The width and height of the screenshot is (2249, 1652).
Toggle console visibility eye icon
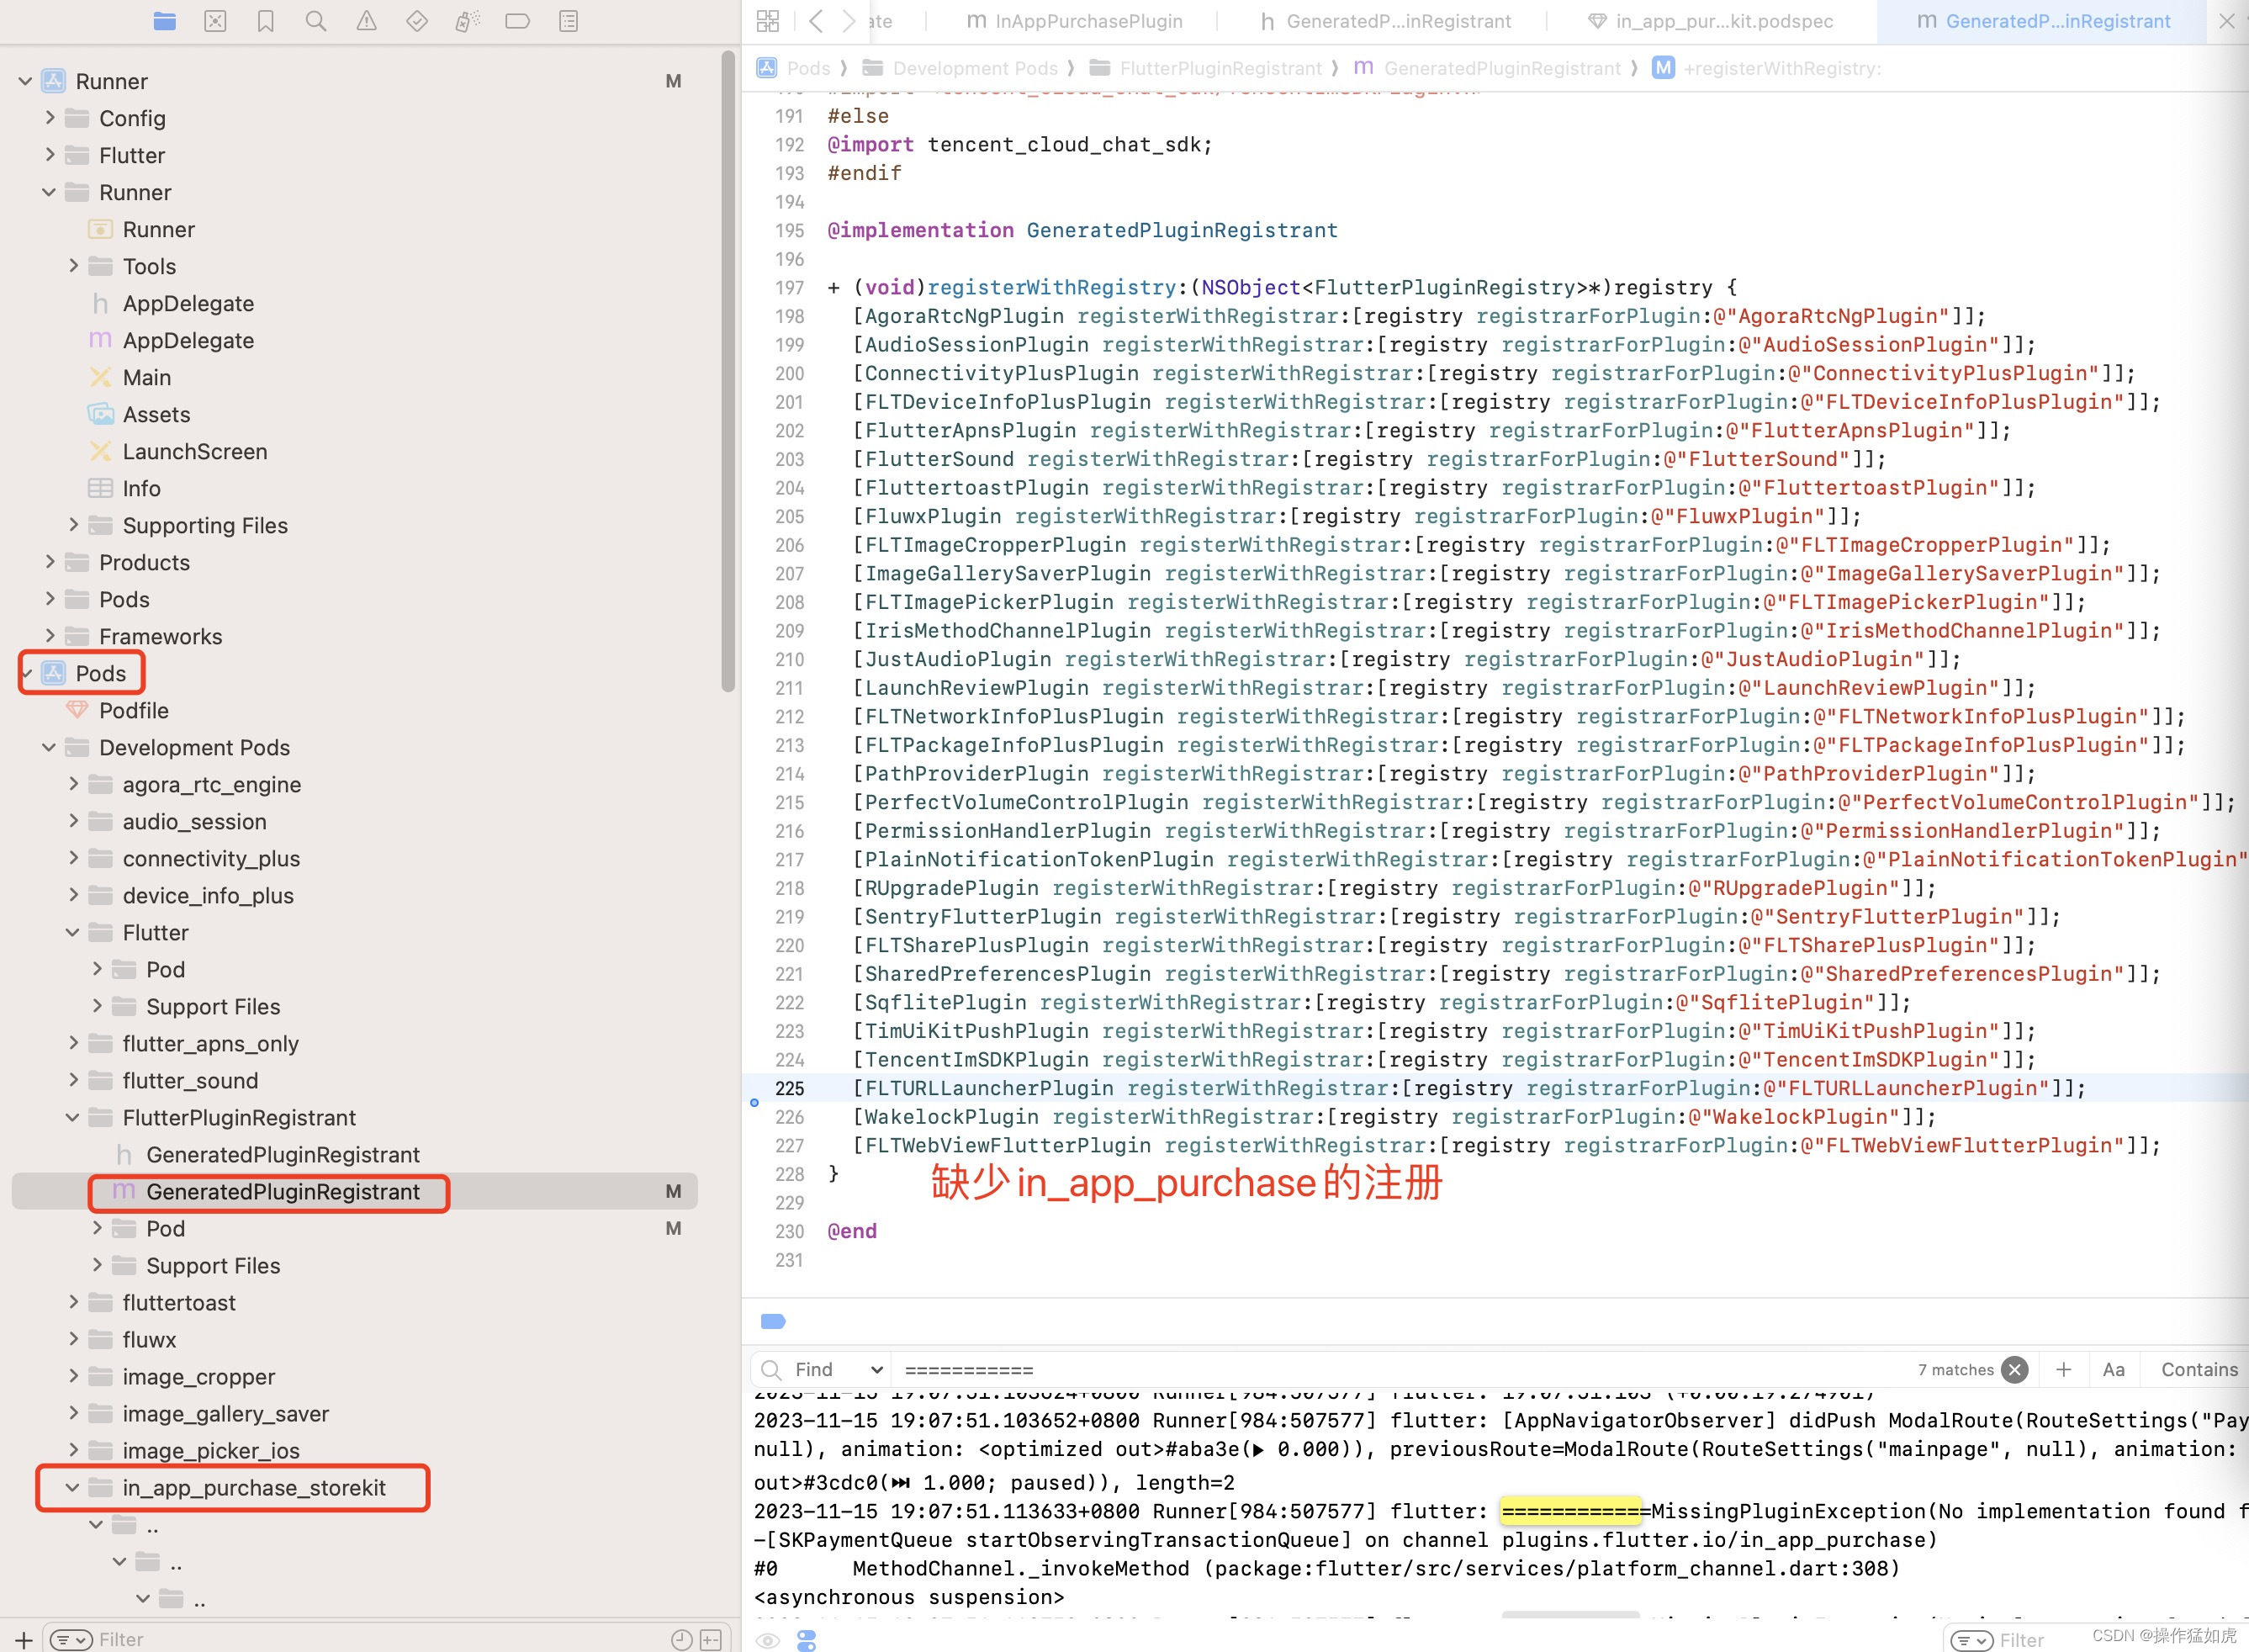coord(767,1640)
